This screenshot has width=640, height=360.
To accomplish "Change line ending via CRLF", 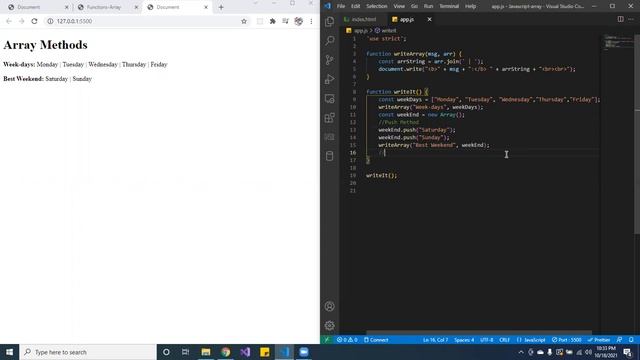I will pos(504,340).
